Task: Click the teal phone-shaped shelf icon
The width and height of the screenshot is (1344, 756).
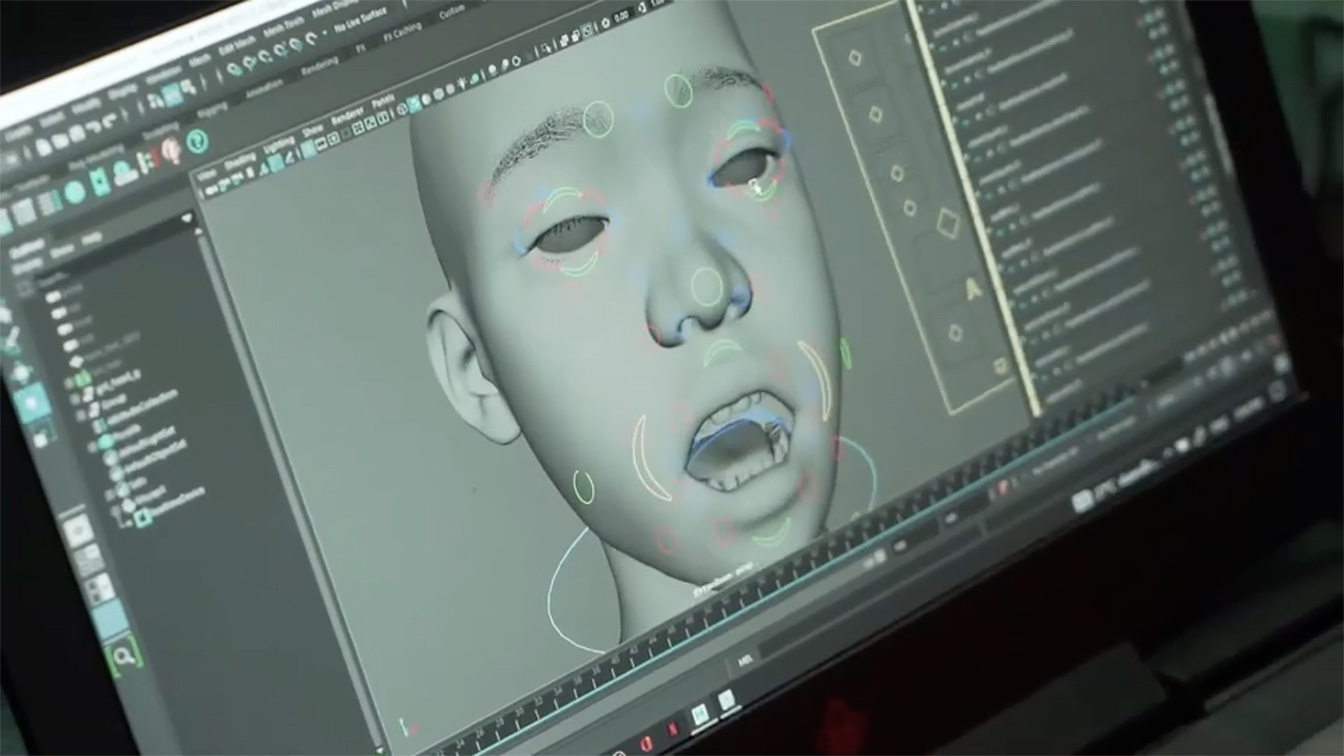Action: 100,181
